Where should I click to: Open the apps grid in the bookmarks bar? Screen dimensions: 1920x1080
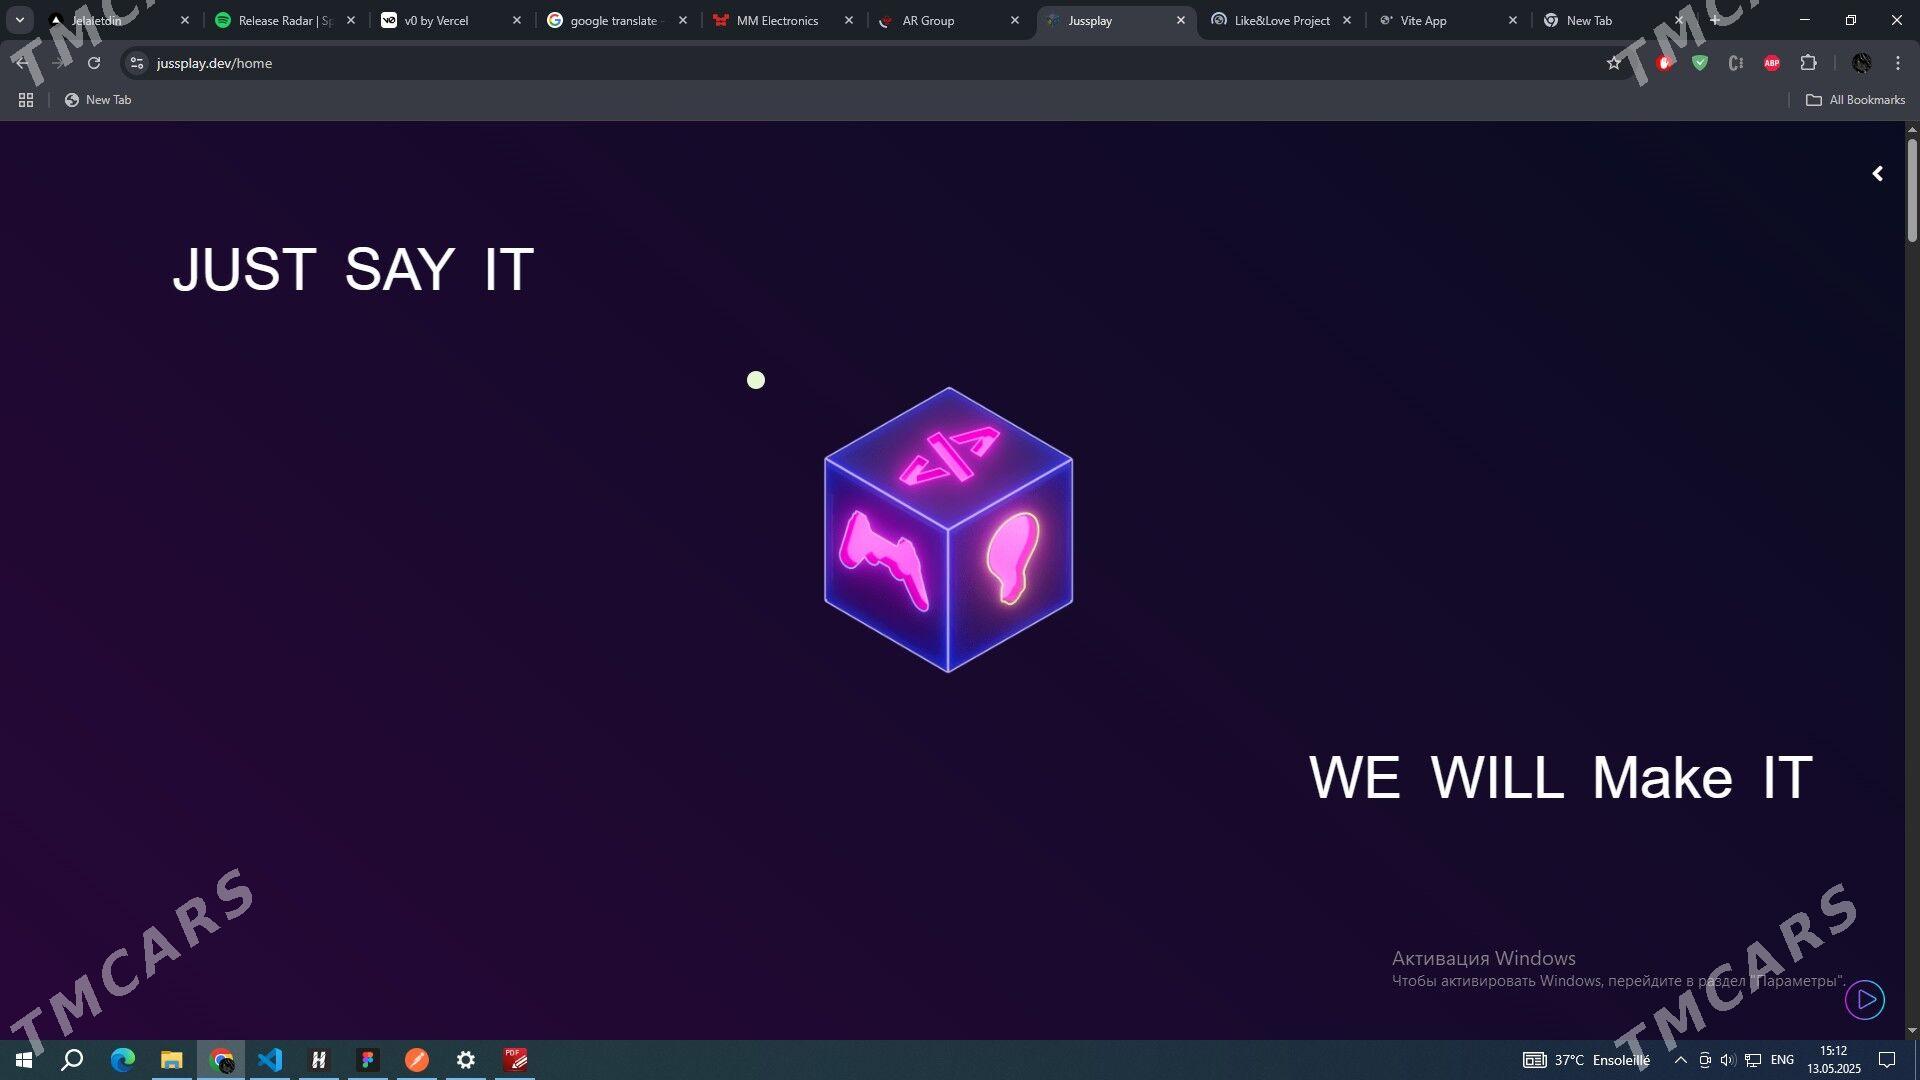(26, 100)
